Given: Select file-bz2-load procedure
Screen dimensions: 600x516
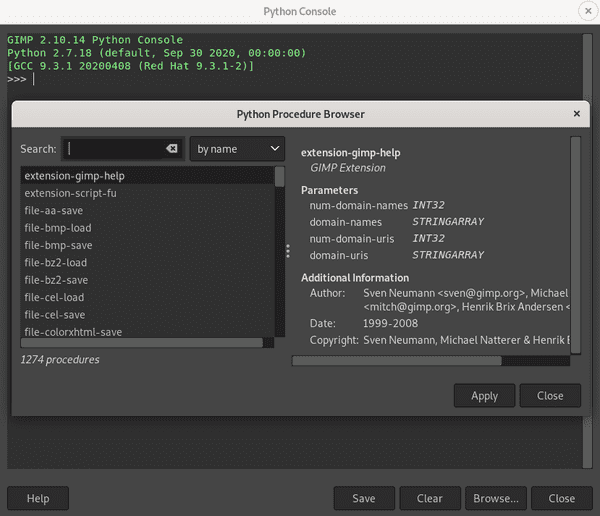Looking at the screenshot, I should coord(148,263).
